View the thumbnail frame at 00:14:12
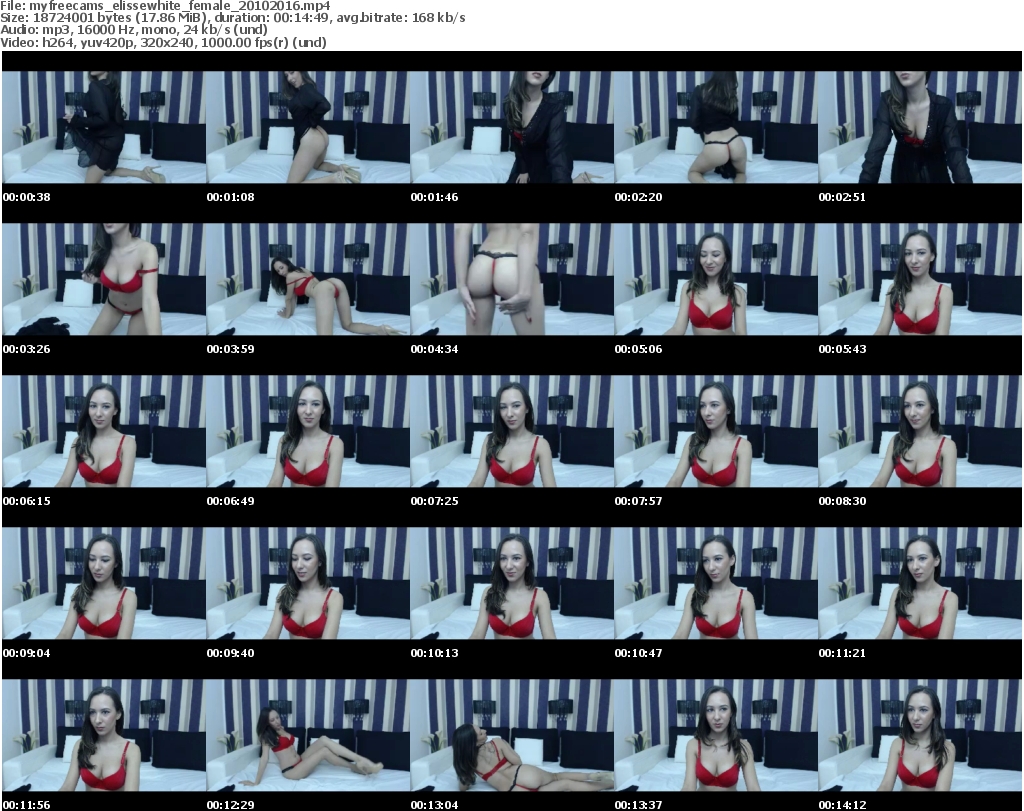The width and height of the screenshot is (1024, 811). point(920,736)
